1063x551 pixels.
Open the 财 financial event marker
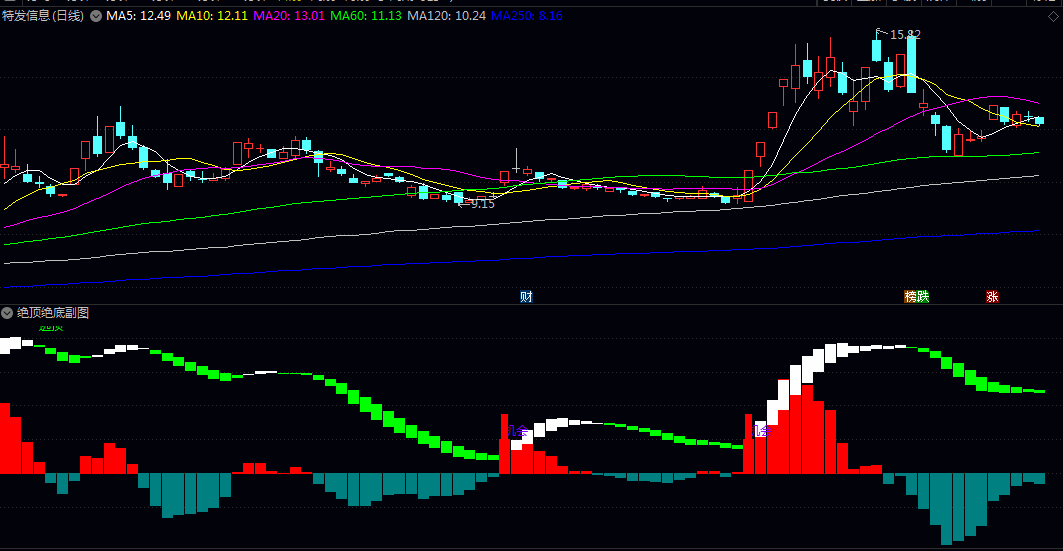tap(526, 296)
